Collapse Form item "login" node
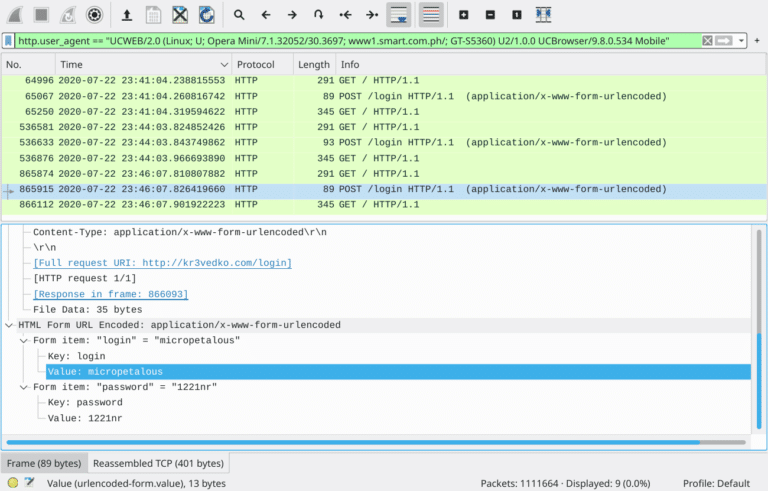Viewport: 768px width, 491px height. [24, 341]
